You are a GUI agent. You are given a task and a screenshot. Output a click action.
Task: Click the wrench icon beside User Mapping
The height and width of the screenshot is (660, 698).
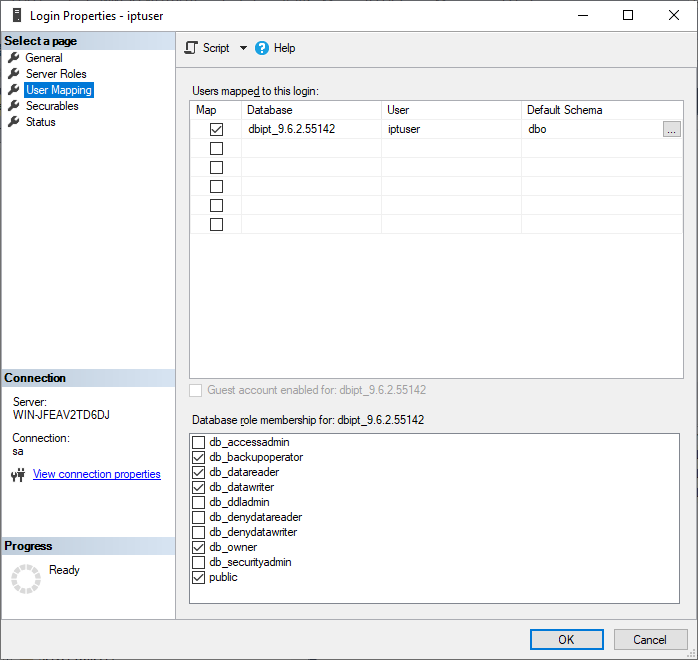[14, 89]
